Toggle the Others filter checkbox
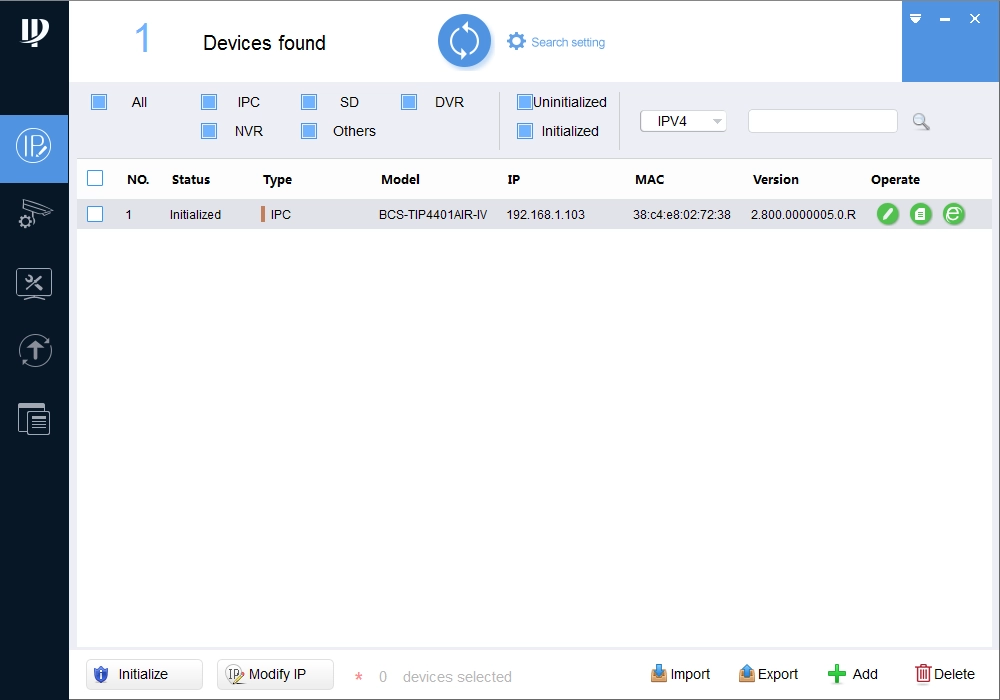Screen dimensions: 1000x700 309,131
